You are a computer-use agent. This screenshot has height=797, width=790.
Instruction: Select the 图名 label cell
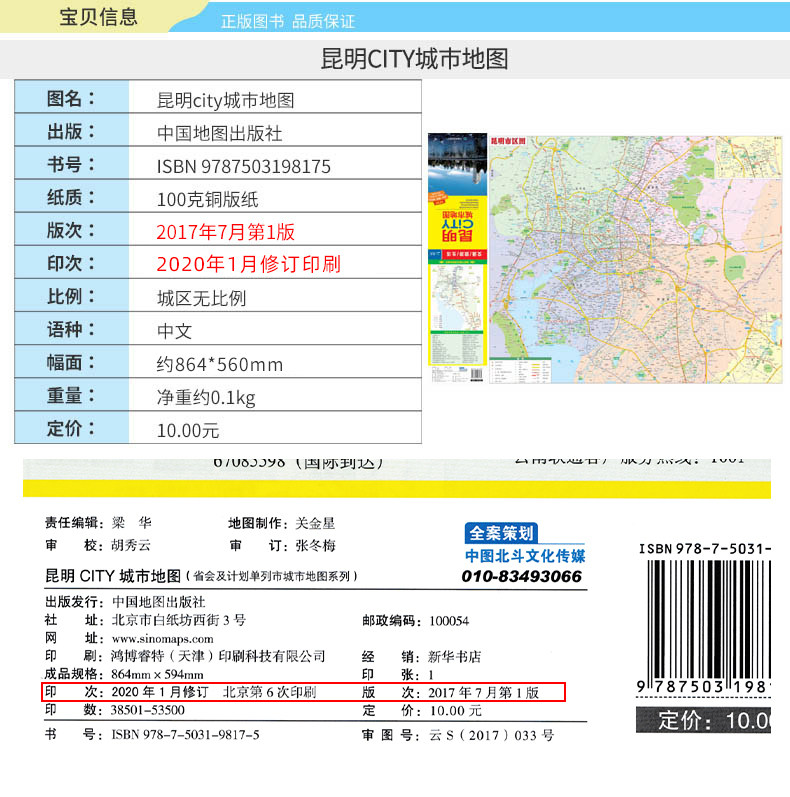72,98
